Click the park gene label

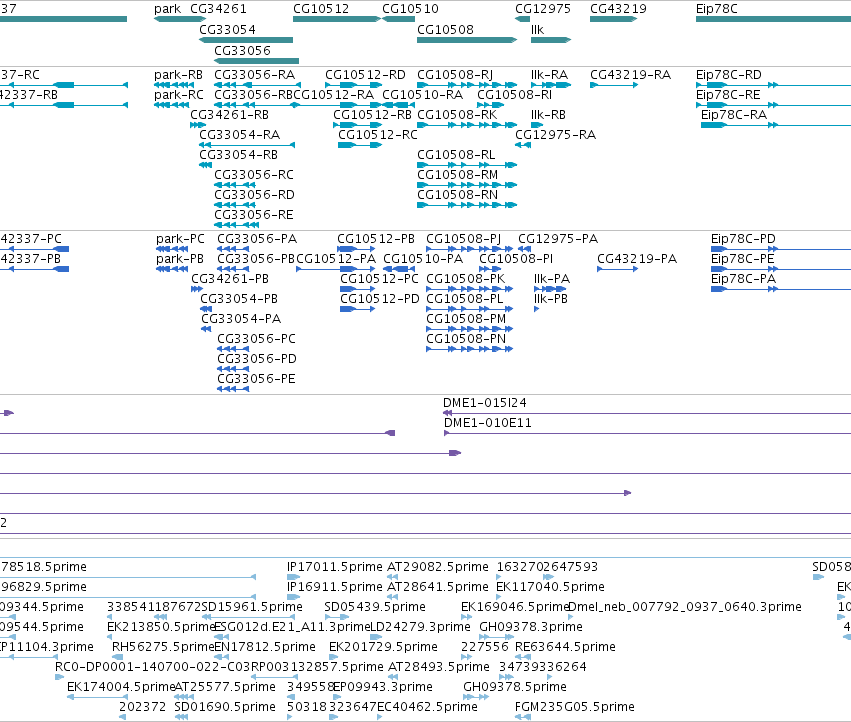(167, 9)
